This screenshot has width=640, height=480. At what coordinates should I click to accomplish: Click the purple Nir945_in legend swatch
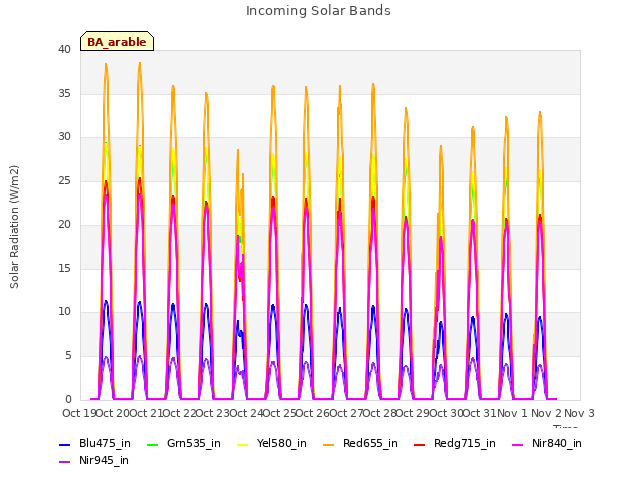(x=64, y=462)
